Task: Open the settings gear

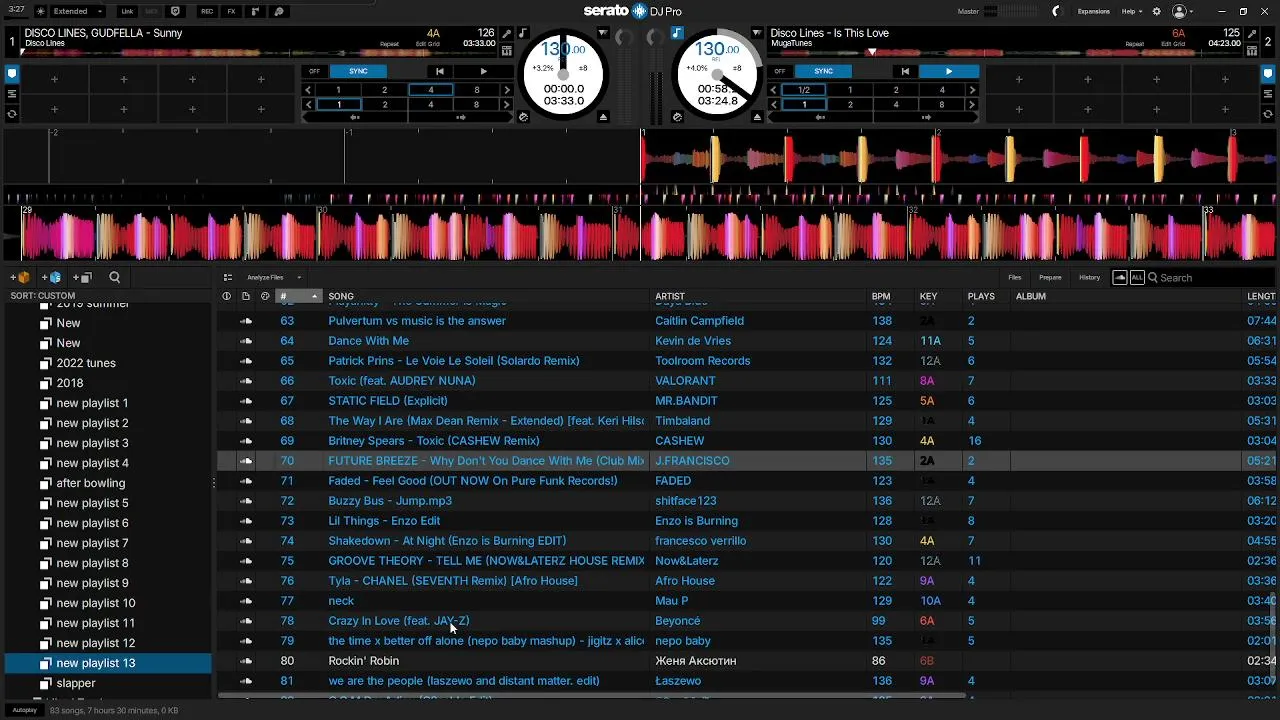Action: [x=1157, y=12]
